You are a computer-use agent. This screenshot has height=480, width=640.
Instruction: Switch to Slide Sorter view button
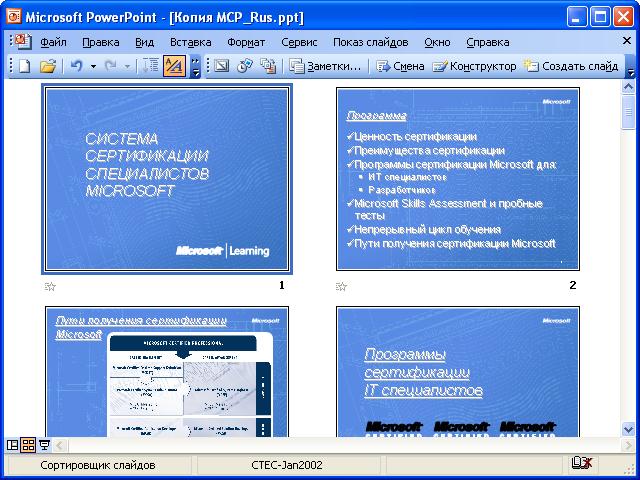28,445
